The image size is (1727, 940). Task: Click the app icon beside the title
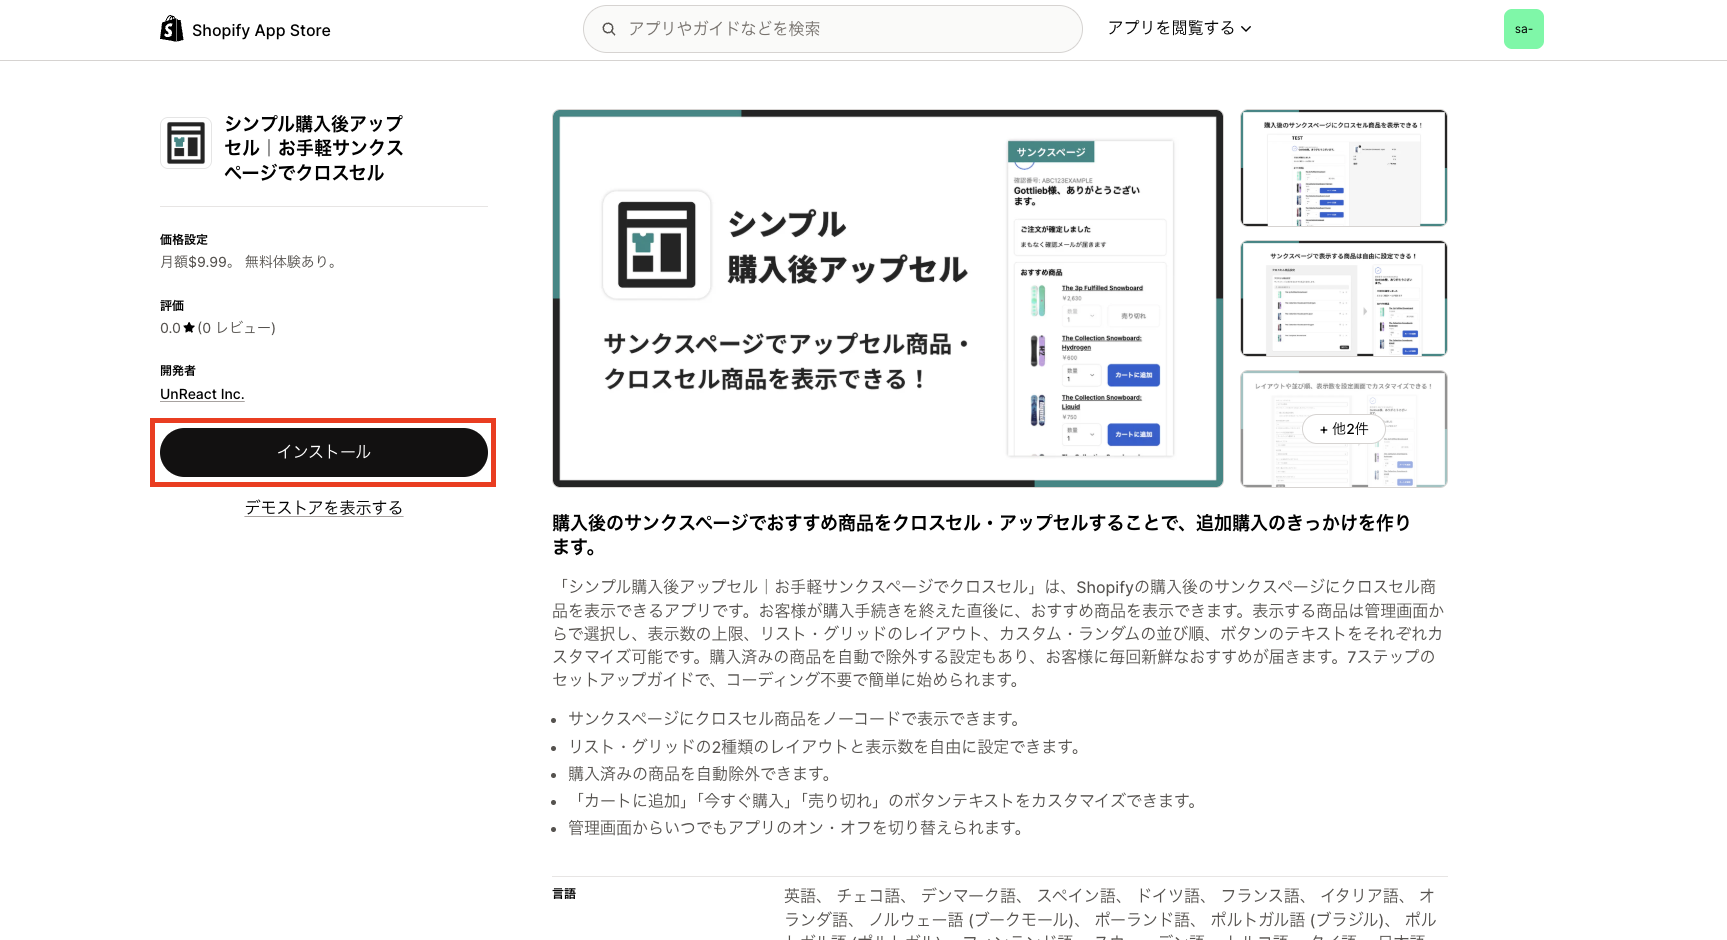pyautogui.click(x=186, y=143)
